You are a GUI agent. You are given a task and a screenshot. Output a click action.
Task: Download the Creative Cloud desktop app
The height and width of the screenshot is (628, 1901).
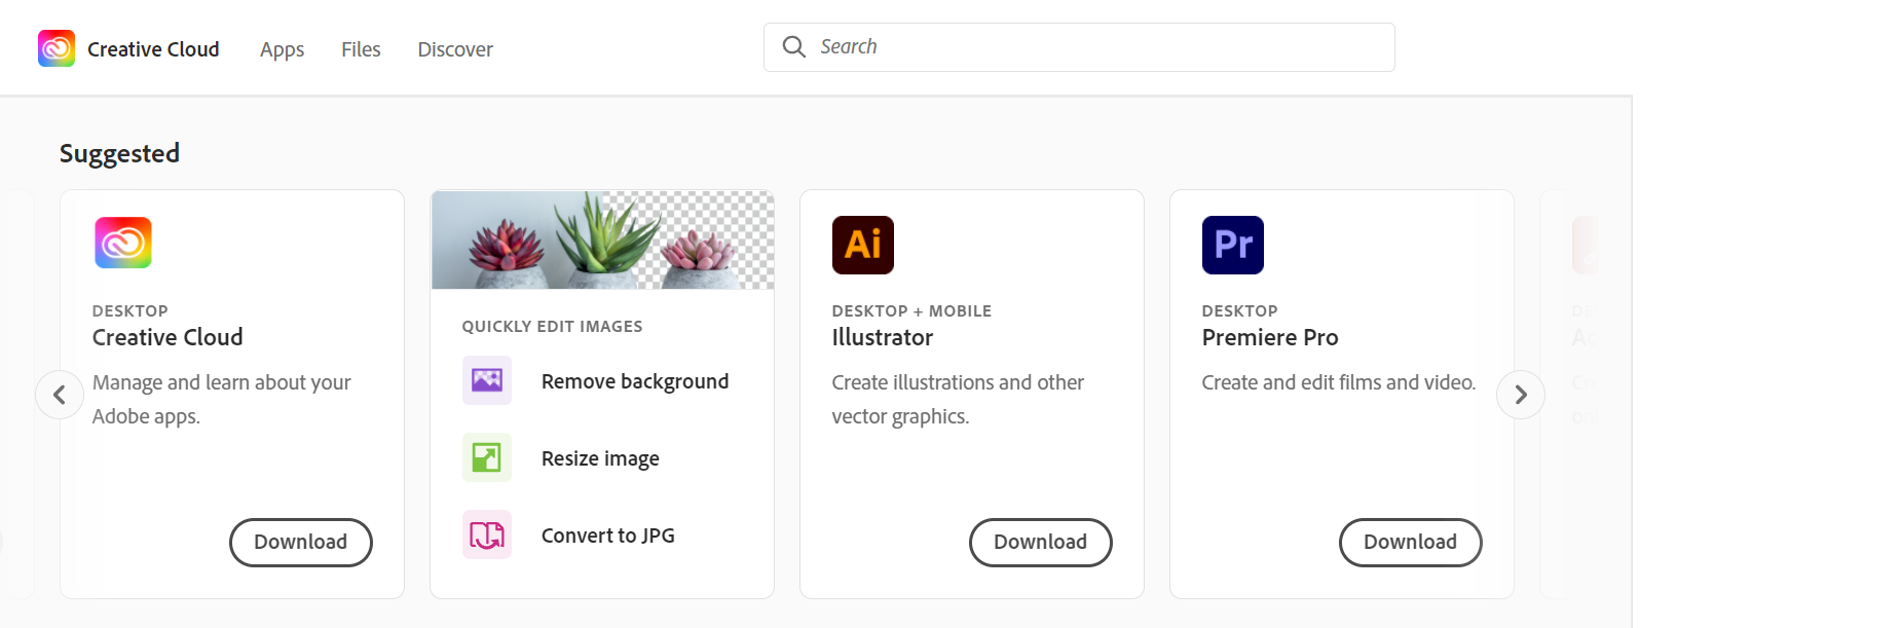(x=301, y=542)
